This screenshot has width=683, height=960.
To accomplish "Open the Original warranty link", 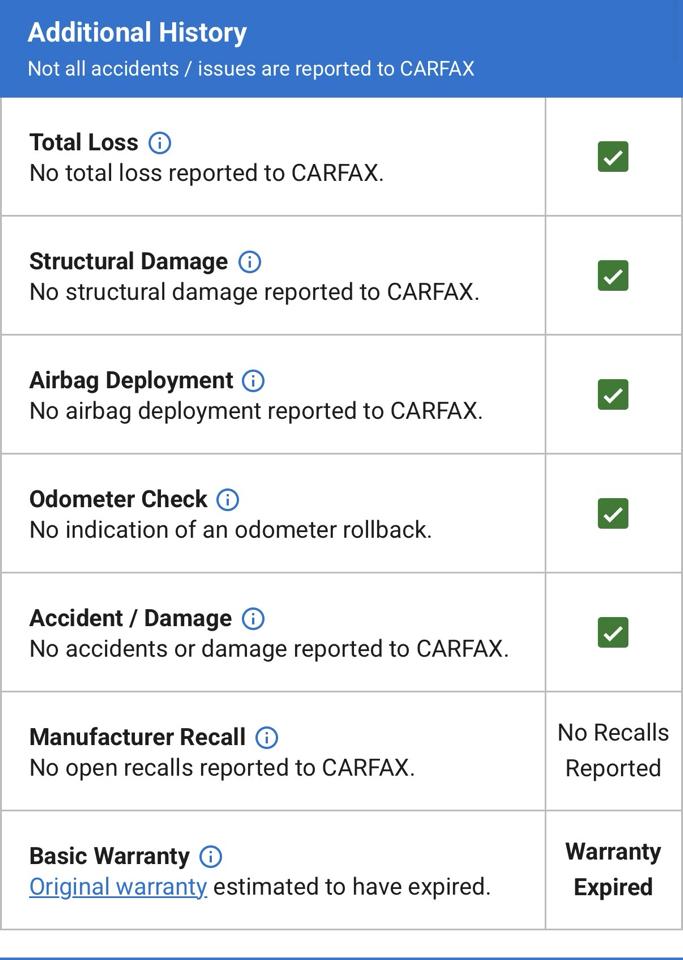I will (118, 887).
